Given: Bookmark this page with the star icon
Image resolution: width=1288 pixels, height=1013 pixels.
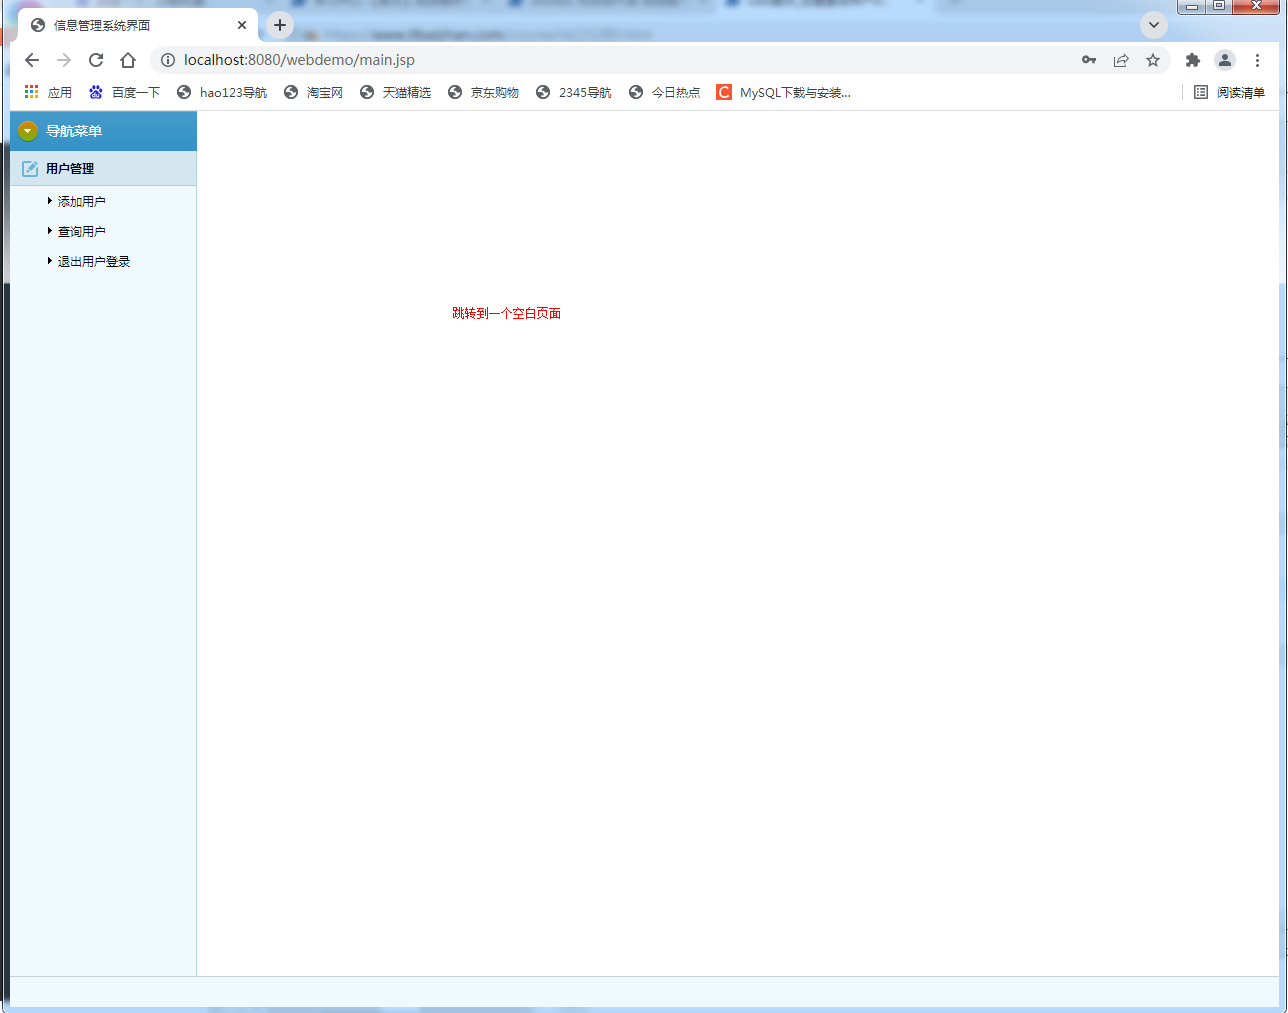Looking at the screenshot, I should (x=1153, y=60).
